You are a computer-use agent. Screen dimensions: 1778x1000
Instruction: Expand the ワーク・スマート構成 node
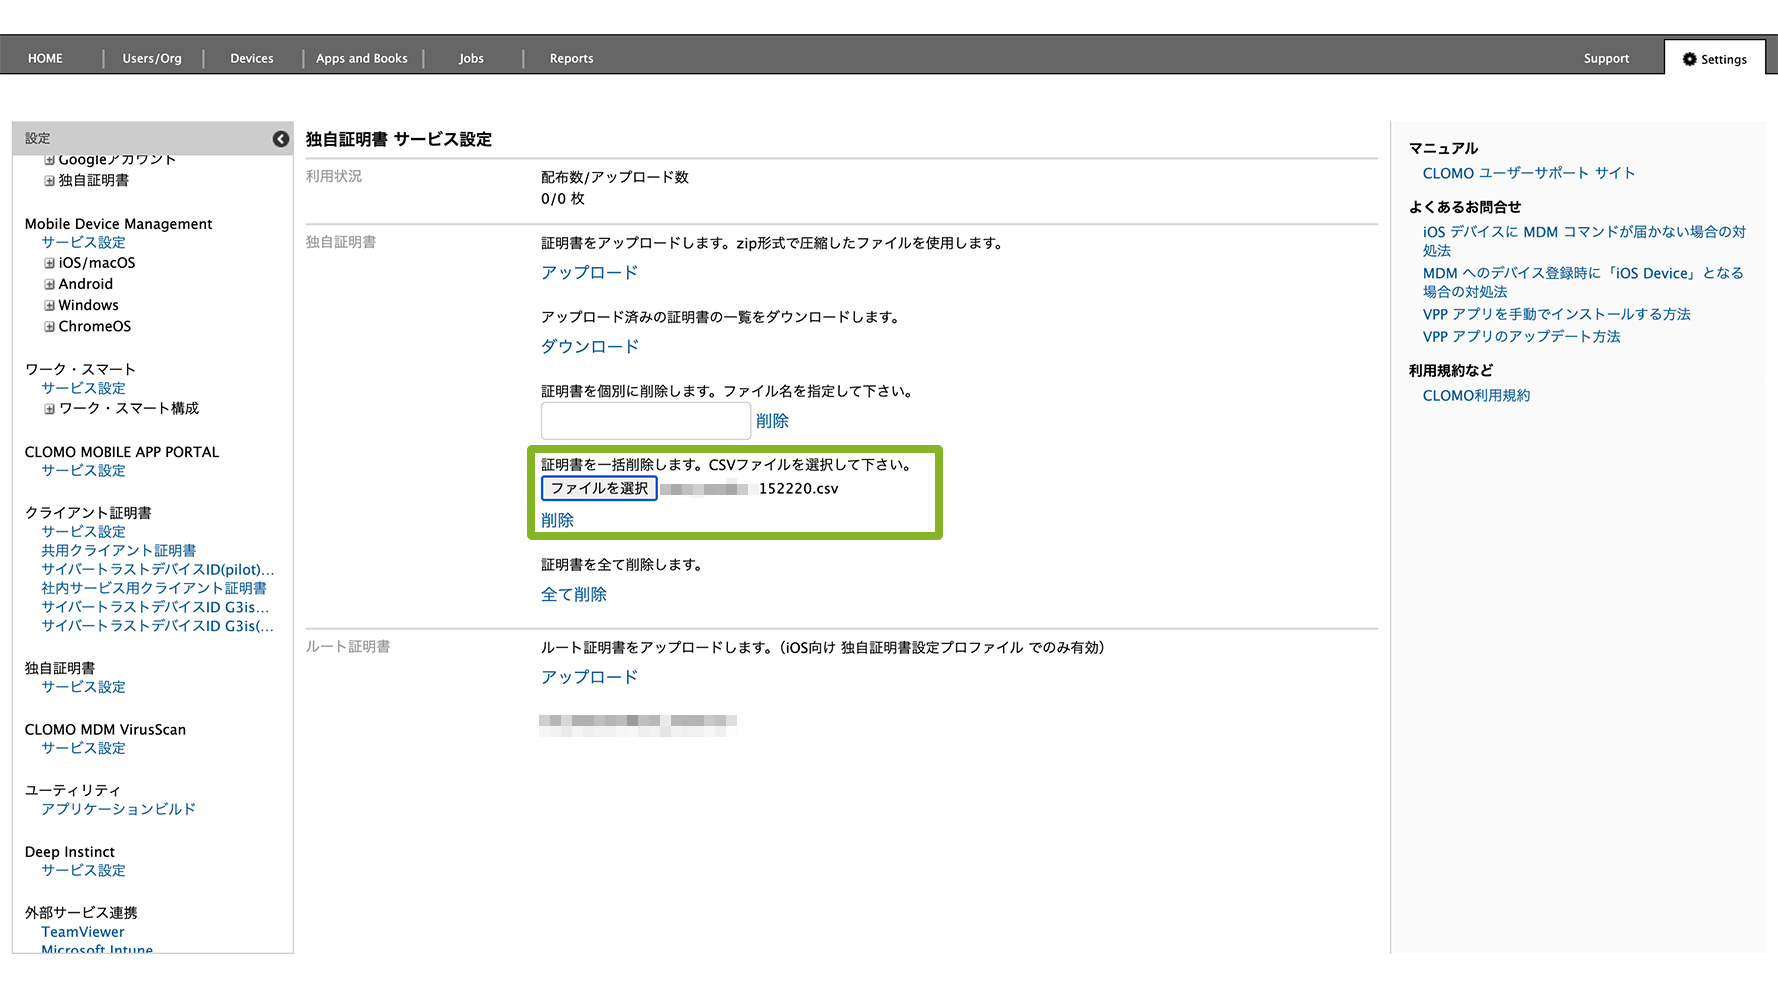click(49, 409)
